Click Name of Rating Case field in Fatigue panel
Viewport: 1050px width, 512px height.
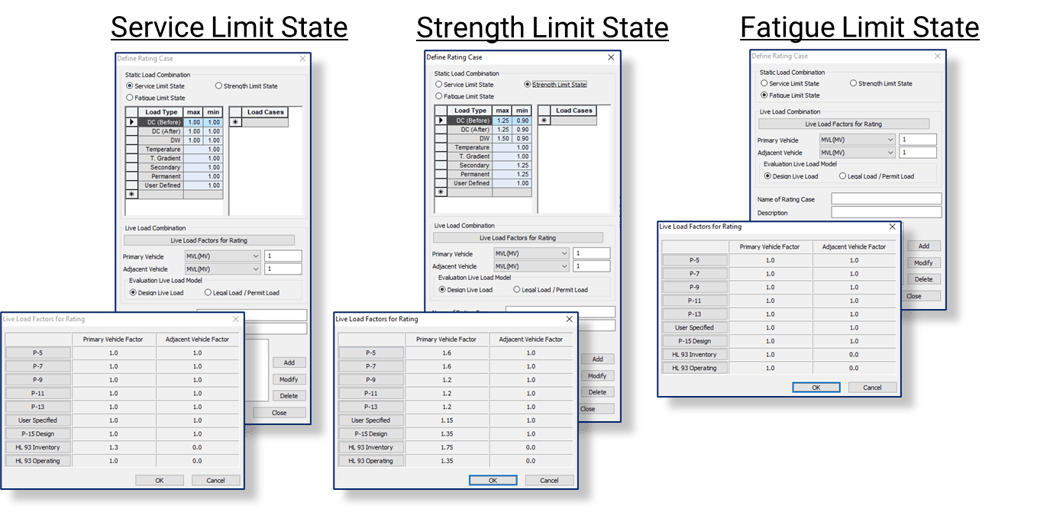coord(886,199)
